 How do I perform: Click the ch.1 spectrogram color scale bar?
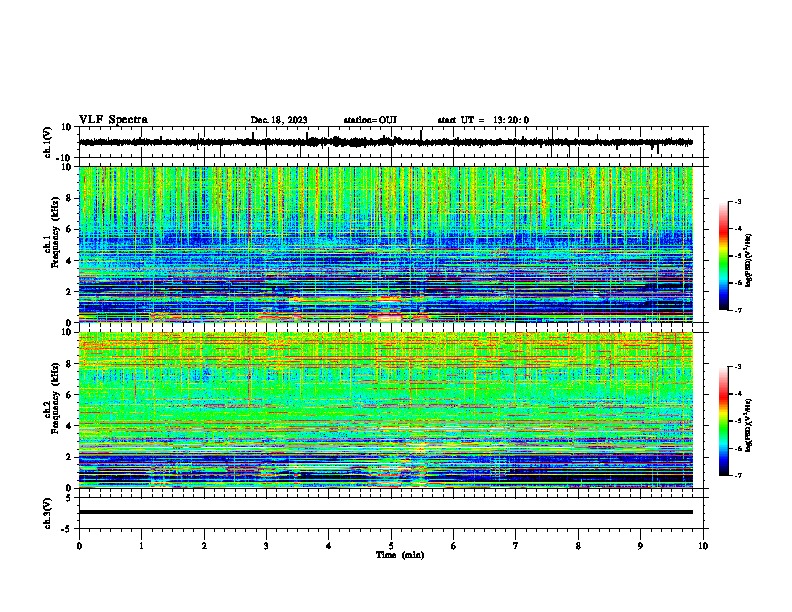(x=723, y=256)
